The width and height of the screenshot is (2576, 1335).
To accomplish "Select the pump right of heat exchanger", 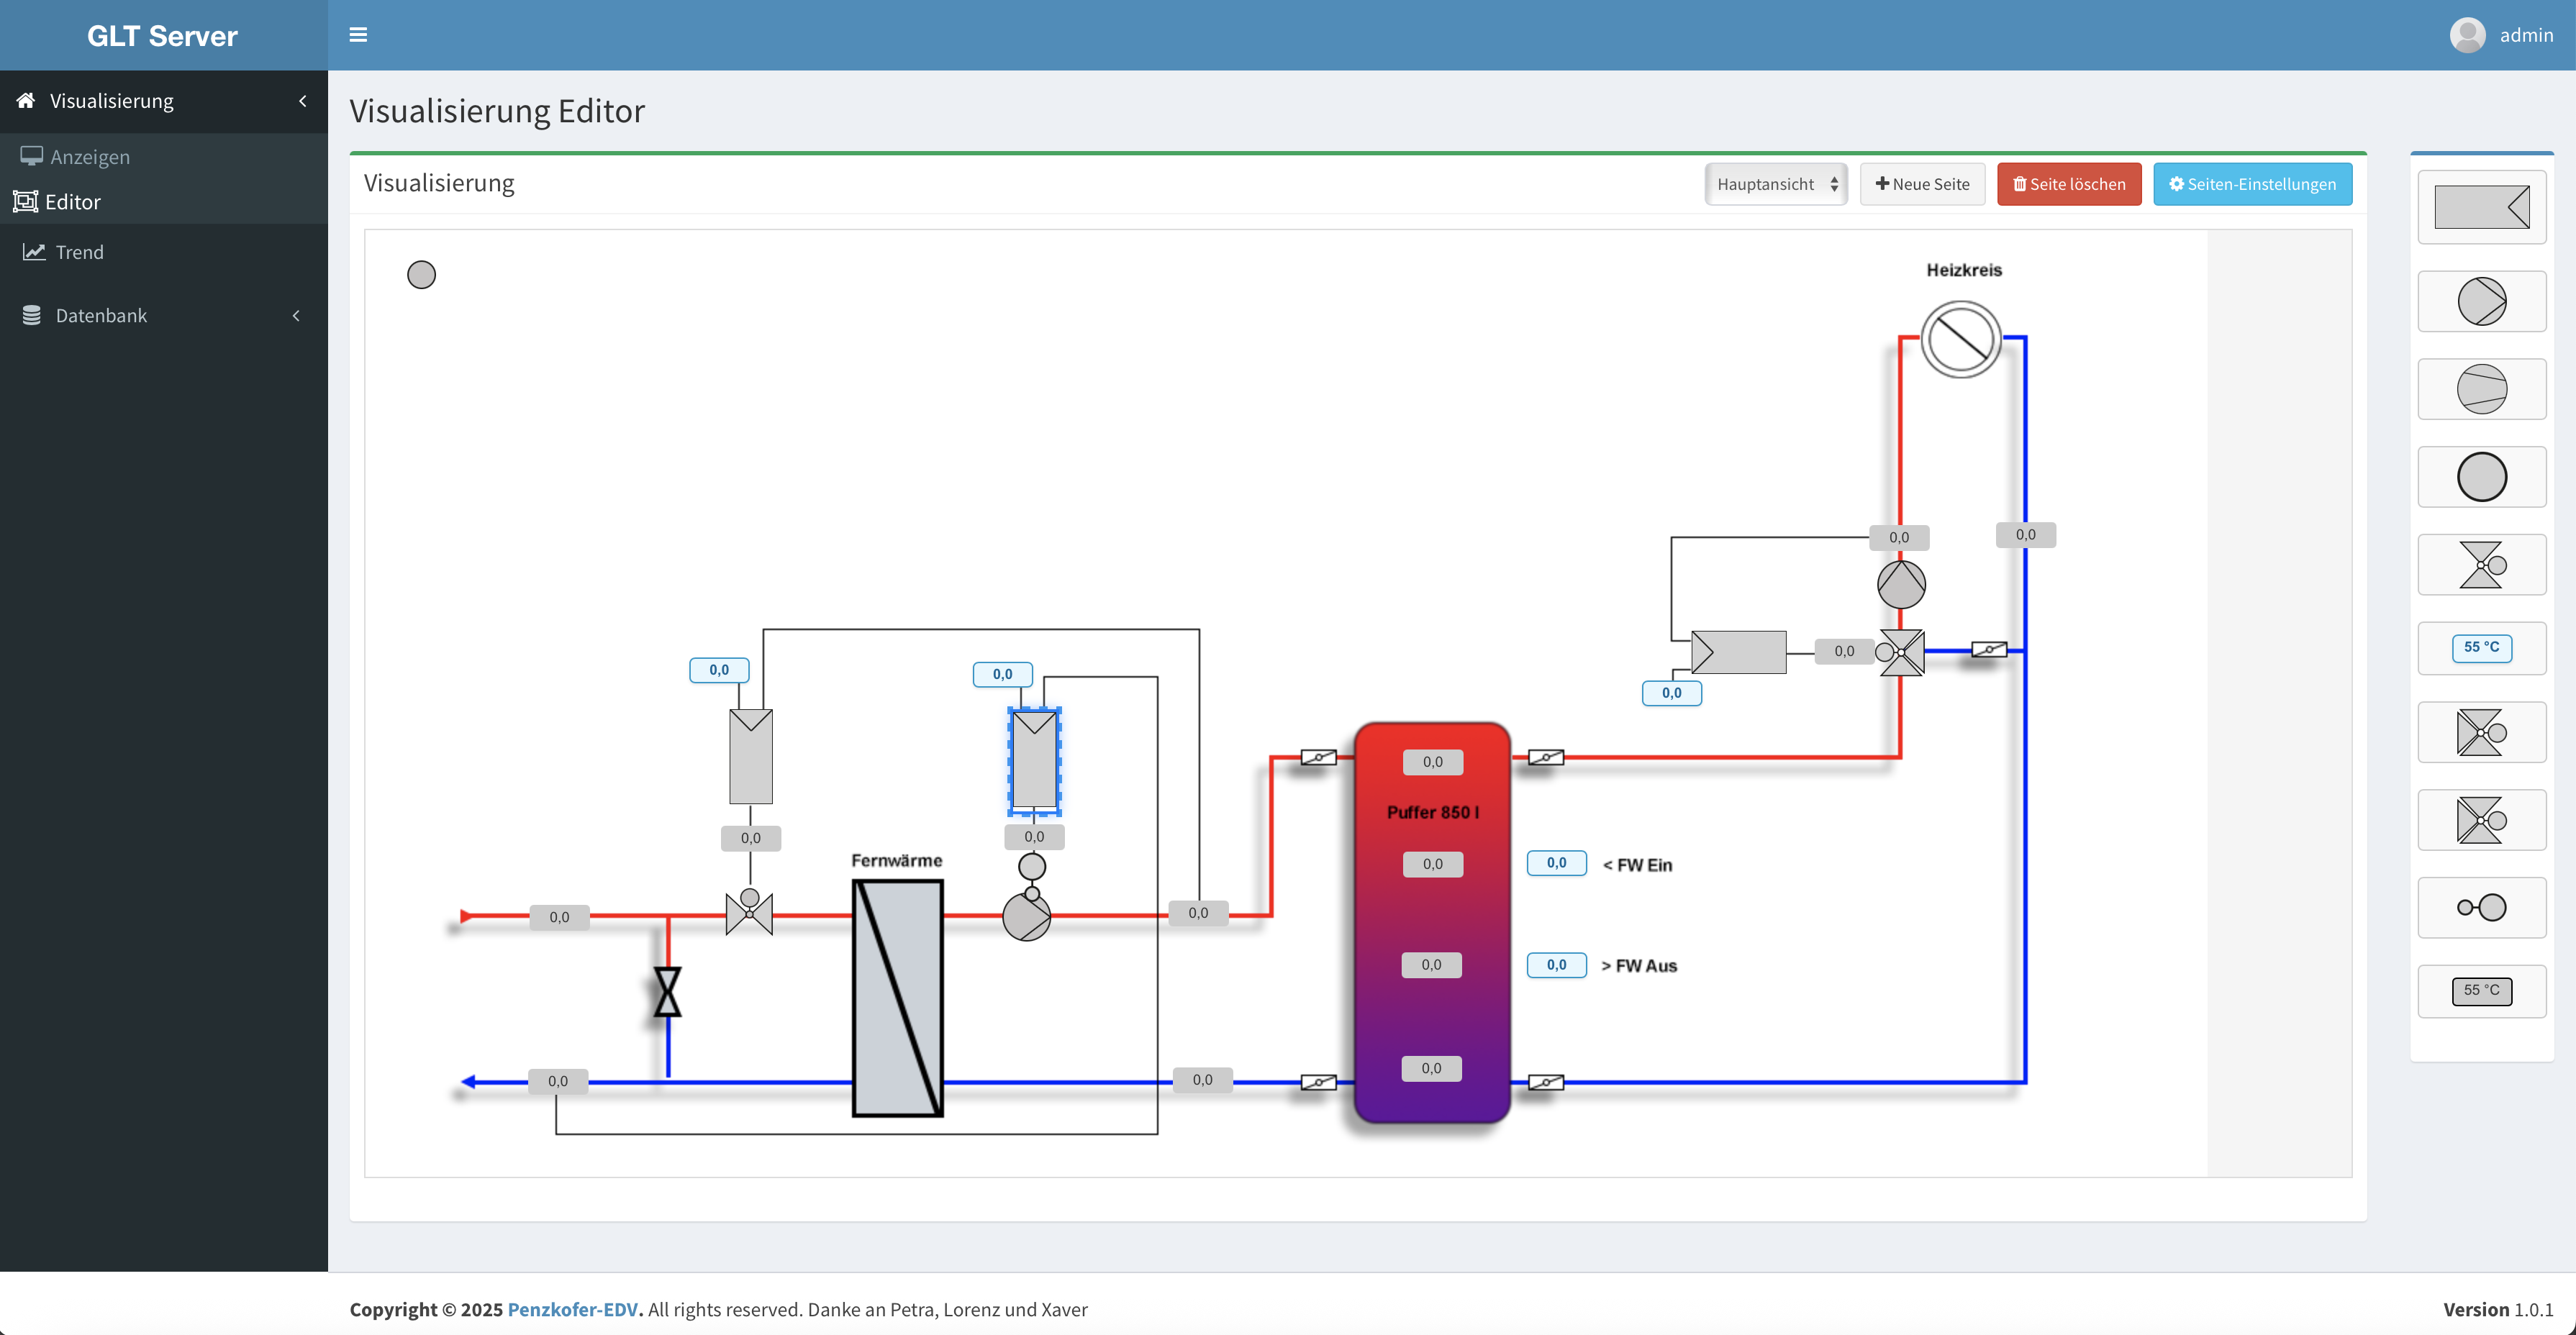I will [1026, 917].
